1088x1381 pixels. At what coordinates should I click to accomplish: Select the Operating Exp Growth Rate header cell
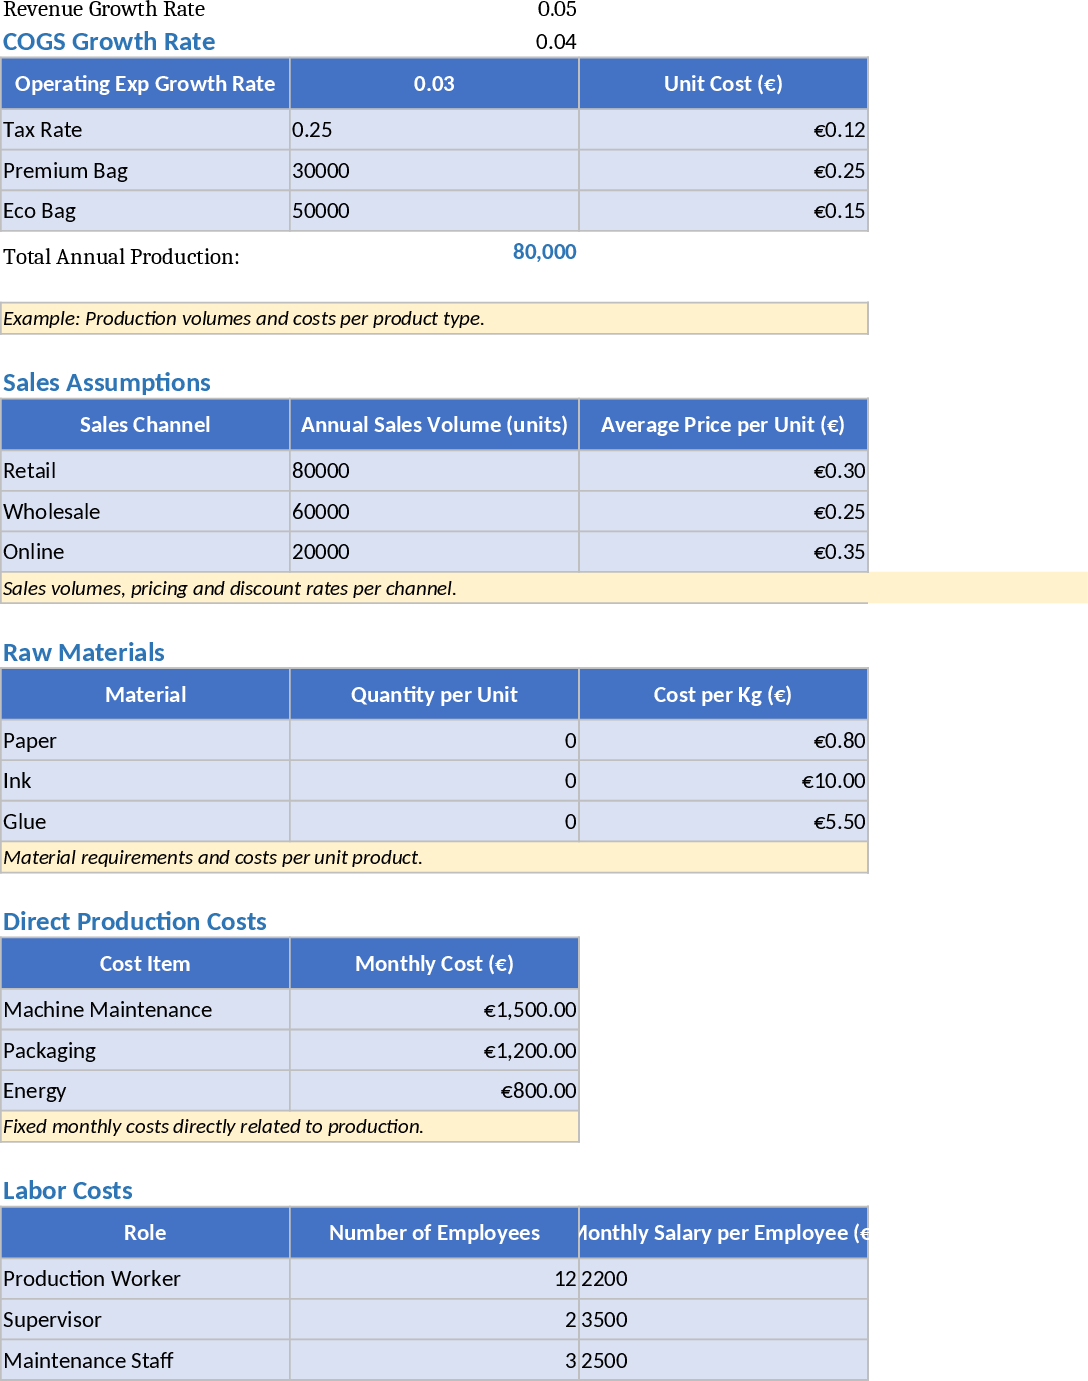click(x=145, y=84)
